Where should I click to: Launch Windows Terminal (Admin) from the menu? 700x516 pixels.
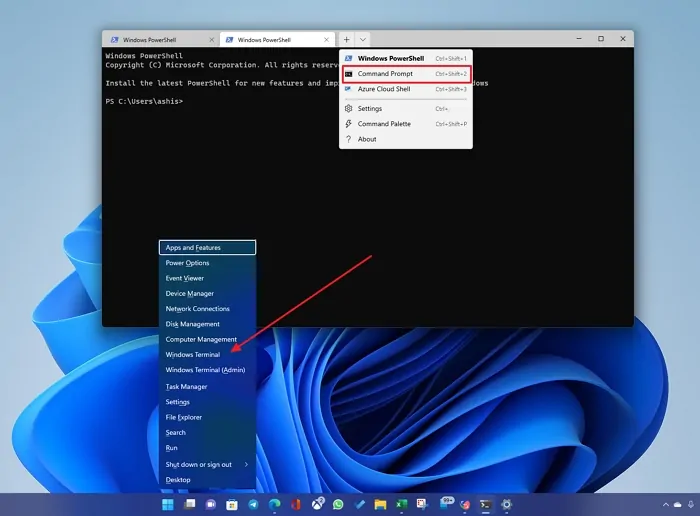coord(207,370)
